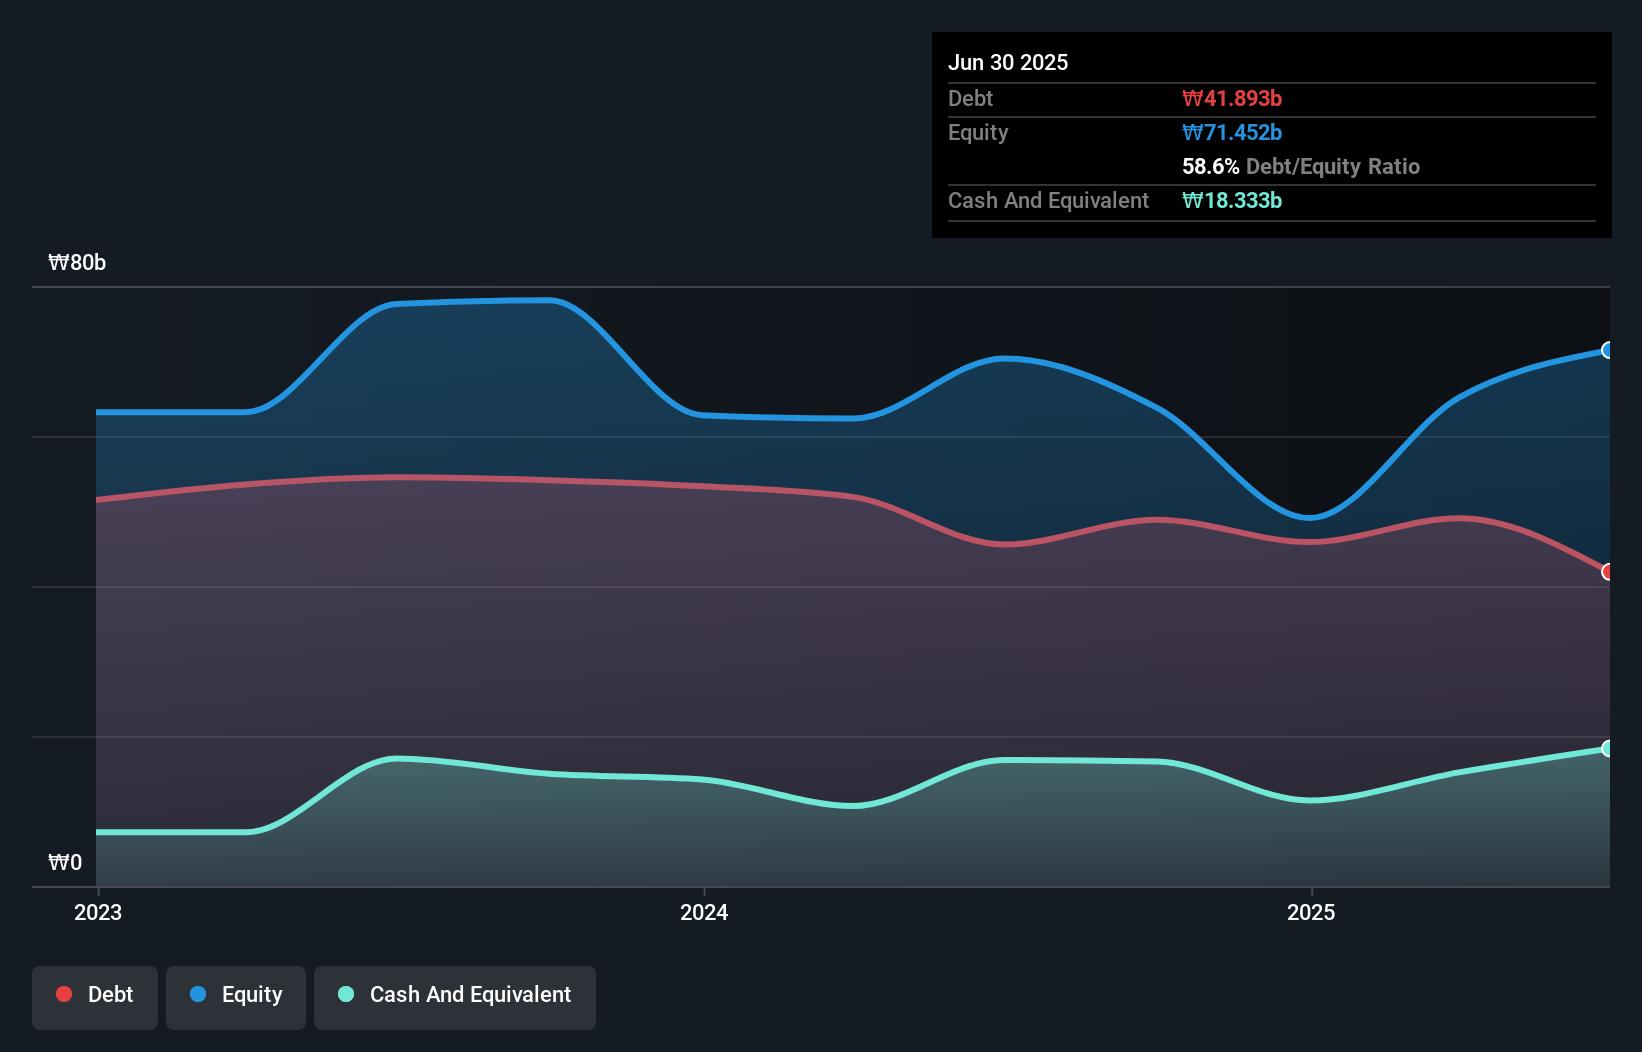Select the Cash endpoint marker on the chart
The height and width of the screenshot is (1052, 1642).
1607,747
